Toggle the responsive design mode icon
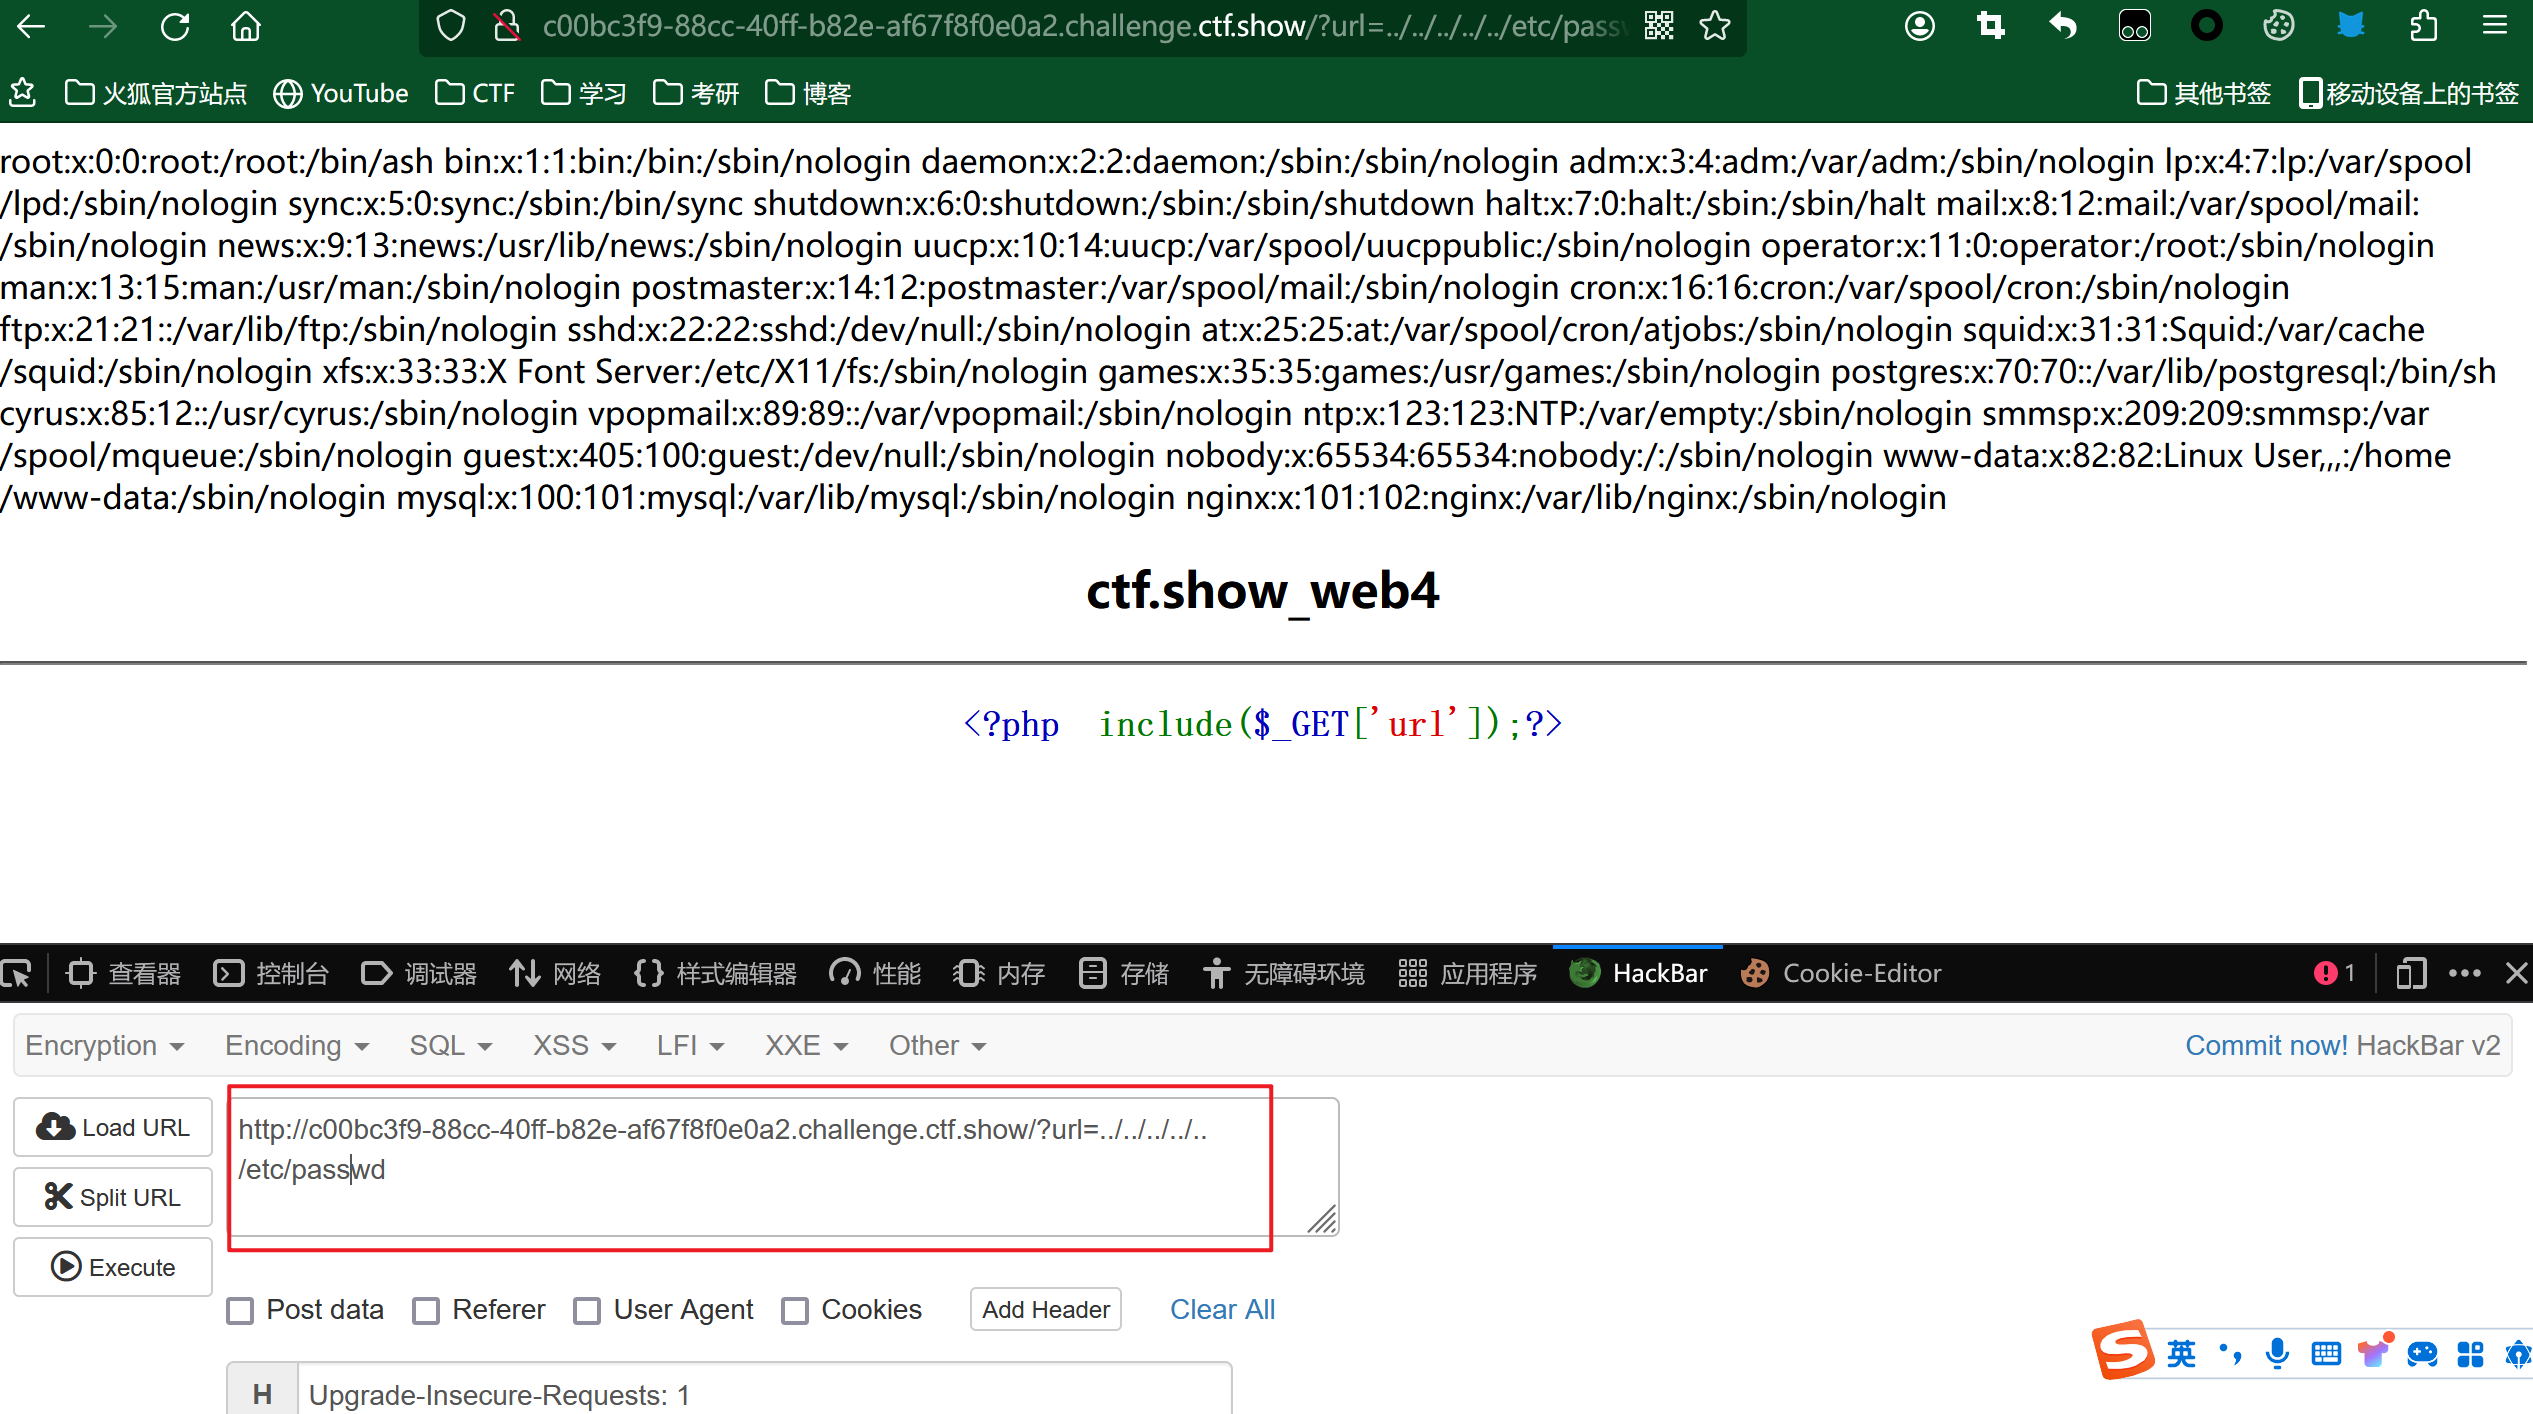2533x1414 pixels. pos(2411,973)
